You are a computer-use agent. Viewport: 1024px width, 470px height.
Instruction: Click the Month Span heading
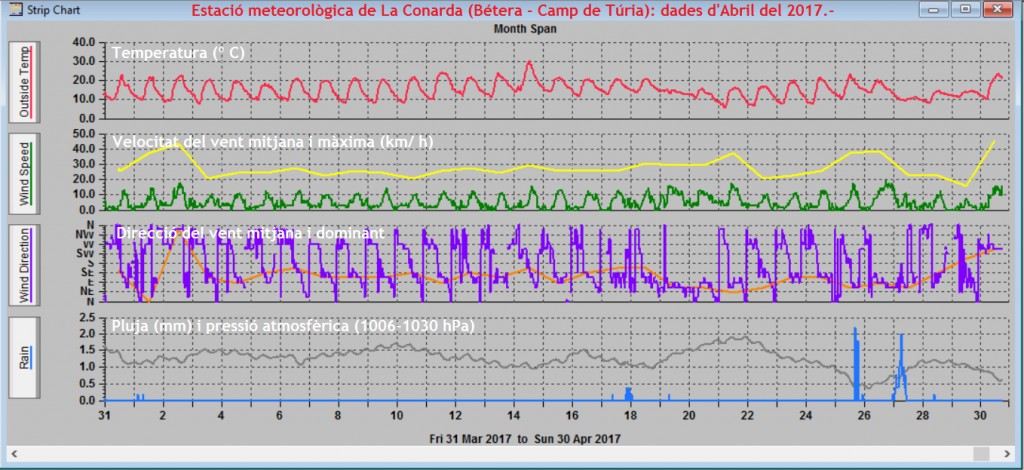pos(526,29)
